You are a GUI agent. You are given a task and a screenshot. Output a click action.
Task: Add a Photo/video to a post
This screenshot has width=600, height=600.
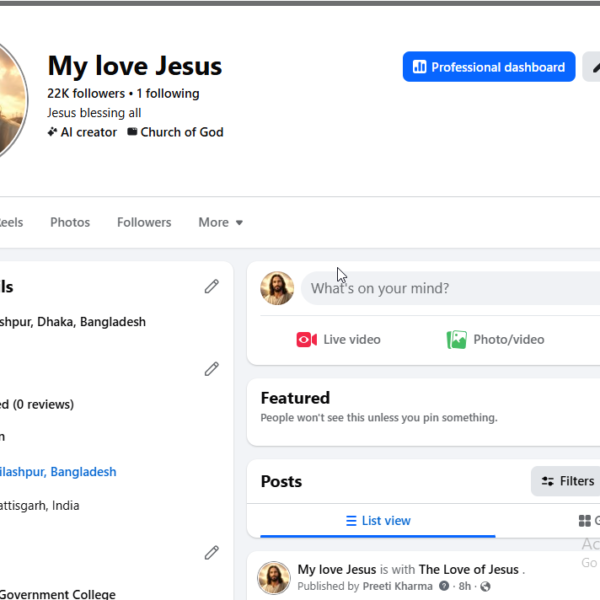(x=496, y=339)
